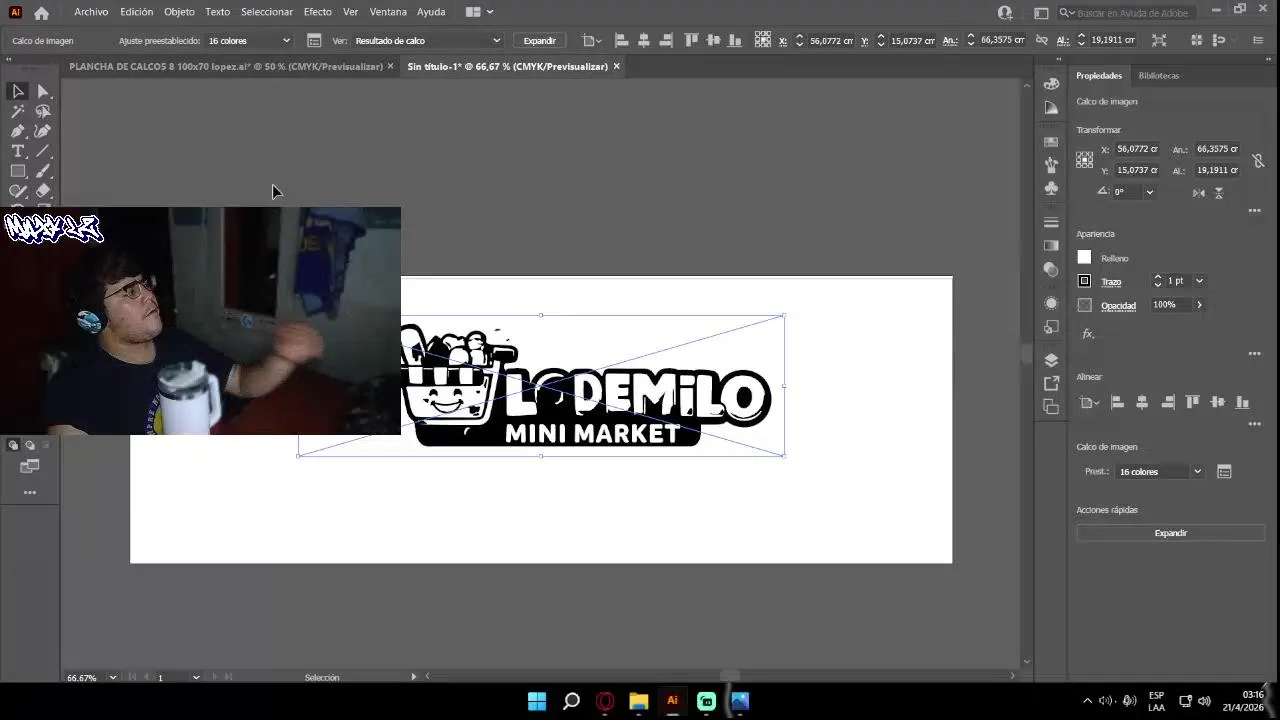Click the Trazo stroke color swatch
This screenshot has width=1280, height=720.
(x=1084, y=281)
